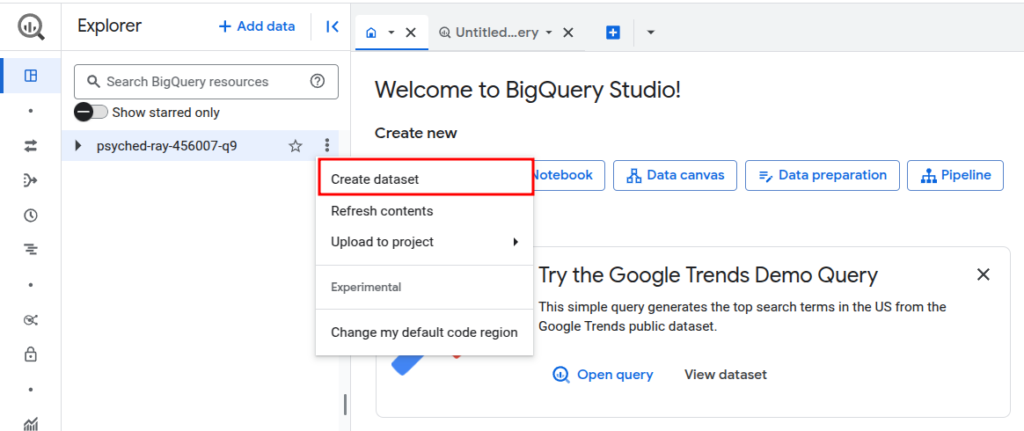This screenshot has width=1024, height=431.
Task: Click the Explorer panel heading
Action: tap(110, 27)
